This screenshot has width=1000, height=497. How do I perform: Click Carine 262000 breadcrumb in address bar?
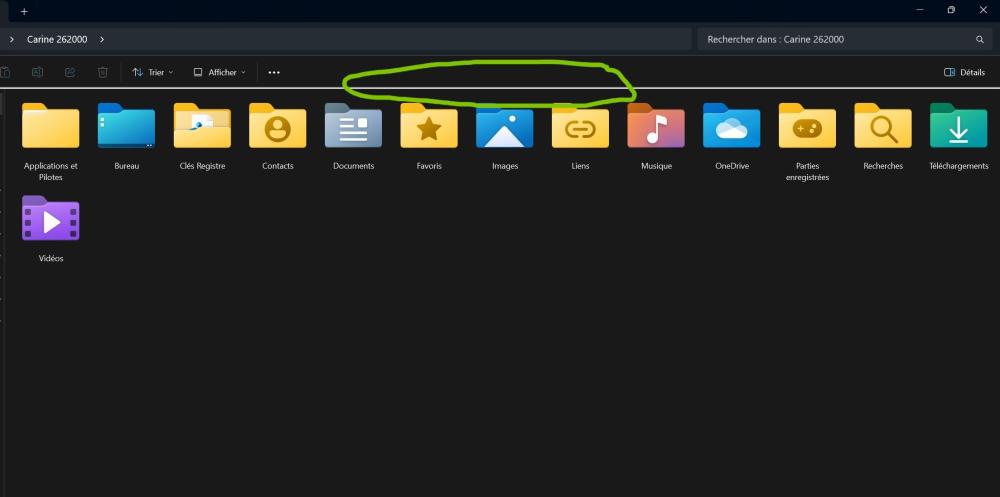pyautogui.click(x=57, y=40)
